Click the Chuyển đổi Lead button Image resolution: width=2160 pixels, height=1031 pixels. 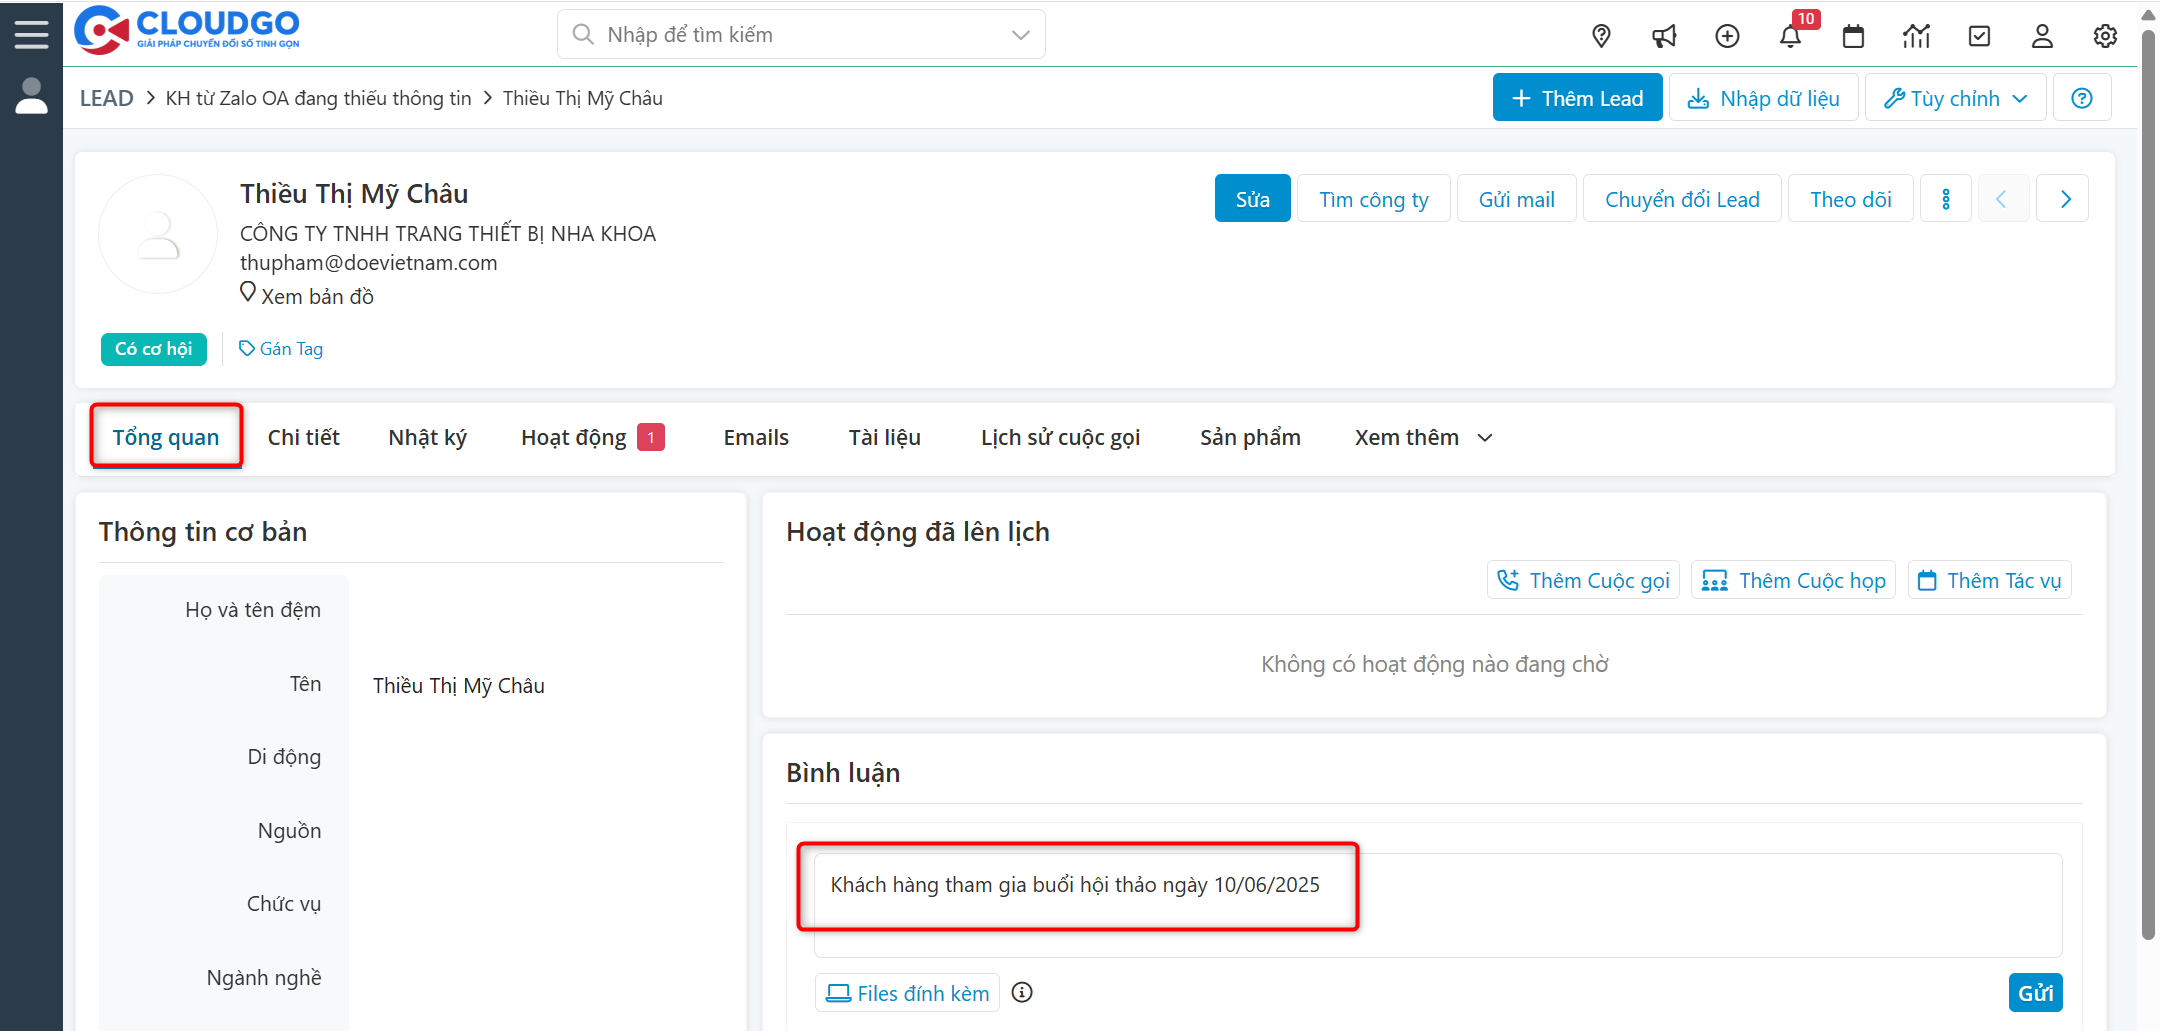(1681, 199)
